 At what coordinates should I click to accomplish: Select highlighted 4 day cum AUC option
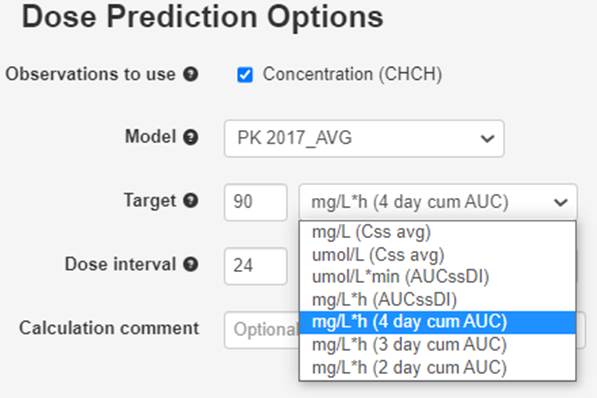coord(437,322)
